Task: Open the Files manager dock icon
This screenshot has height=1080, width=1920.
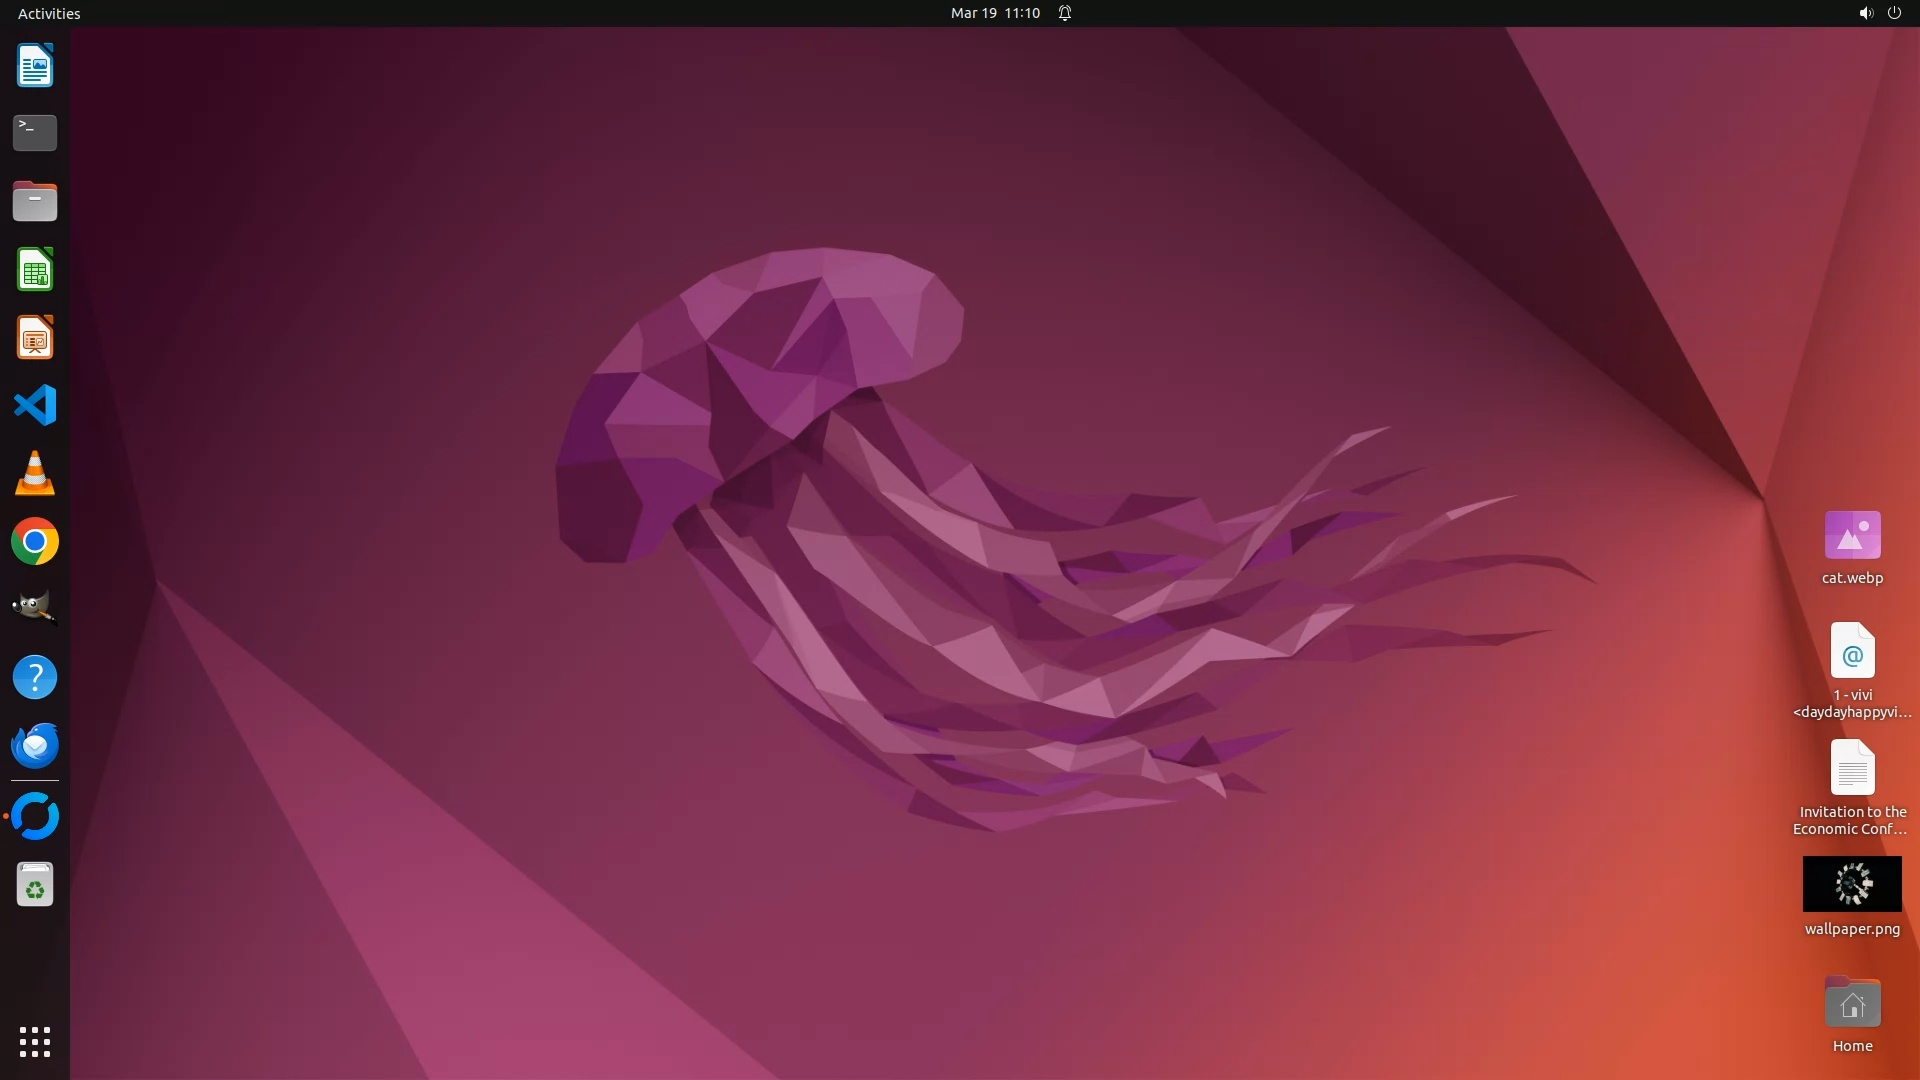Action: [35, 201]
